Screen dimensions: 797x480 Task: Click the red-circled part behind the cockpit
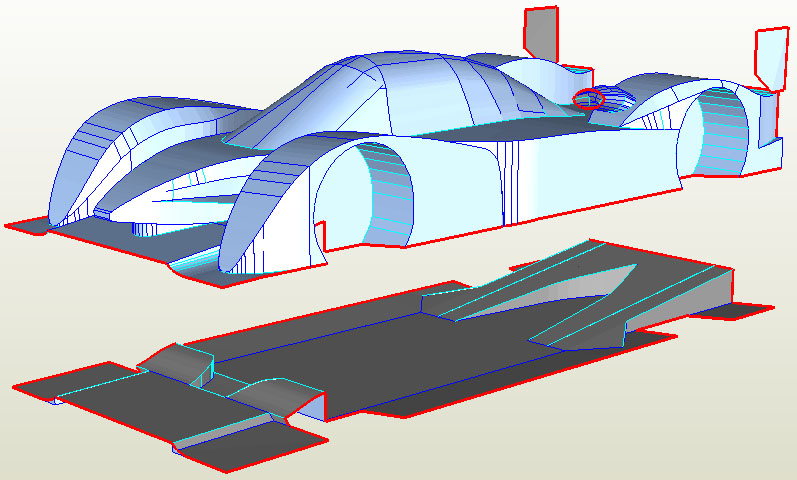click(x=589, y=98)
